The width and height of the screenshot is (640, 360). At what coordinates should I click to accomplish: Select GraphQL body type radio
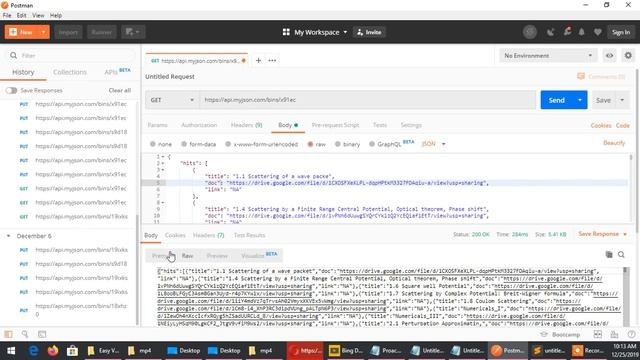click(x=372, y=144)
